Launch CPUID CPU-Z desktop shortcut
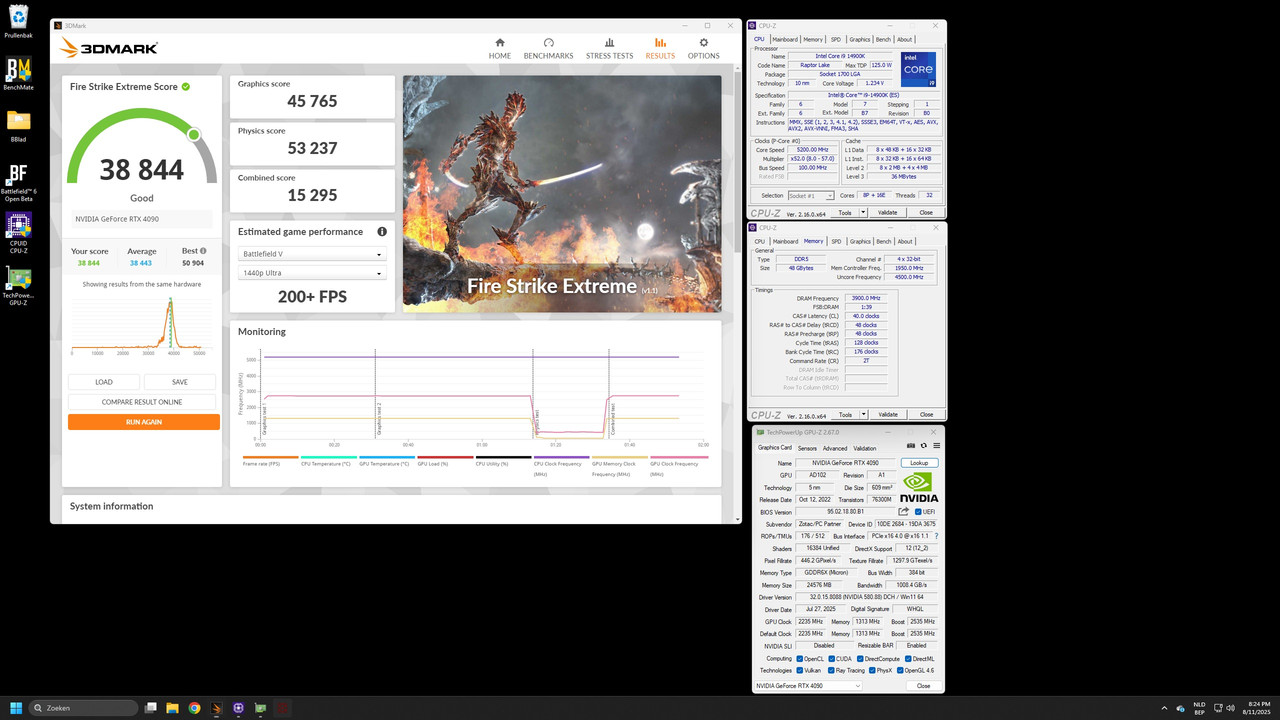The image size is (1280, 720). point(18,232)
